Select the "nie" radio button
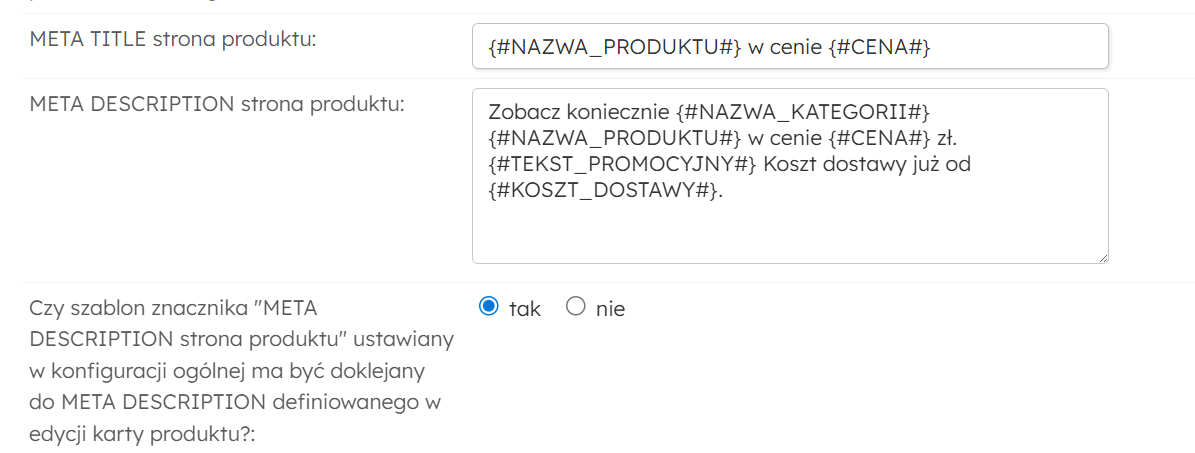Viewport: 1195px width, 453px height. [575, 307]
